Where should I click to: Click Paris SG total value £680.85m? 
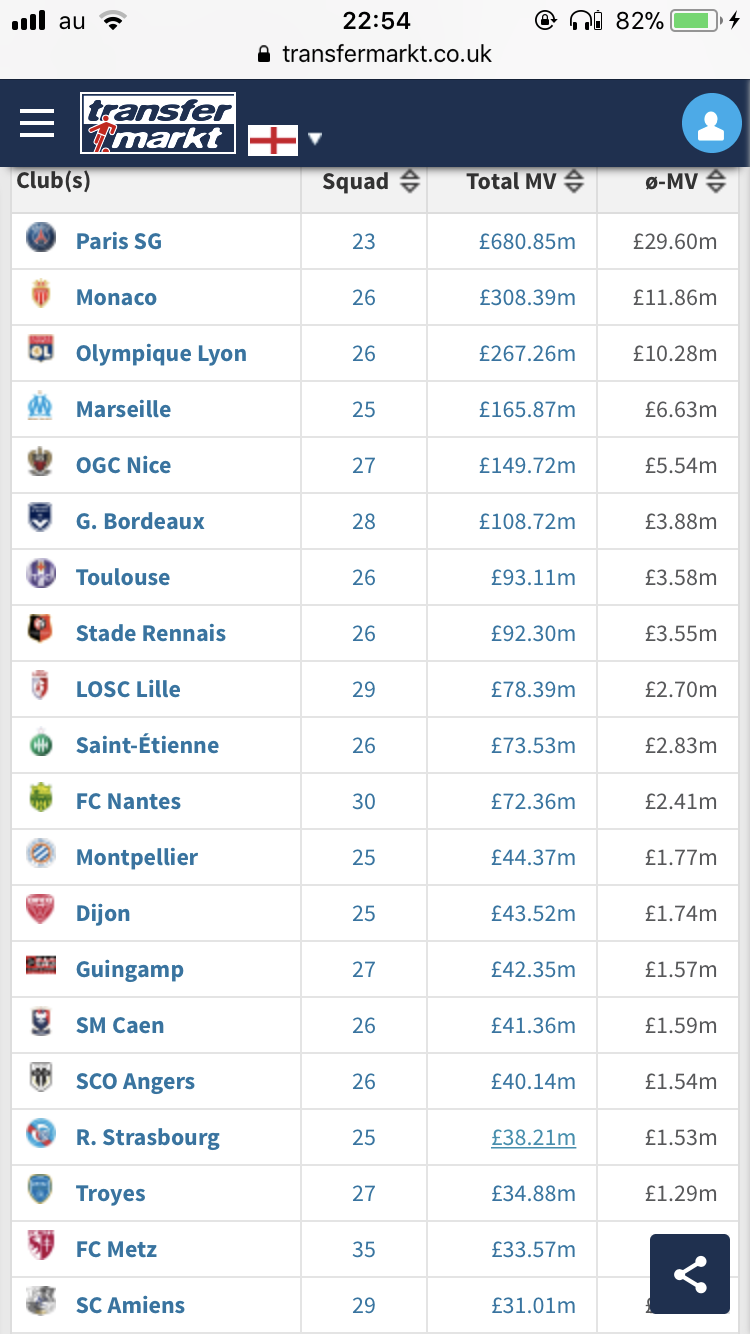527,241
